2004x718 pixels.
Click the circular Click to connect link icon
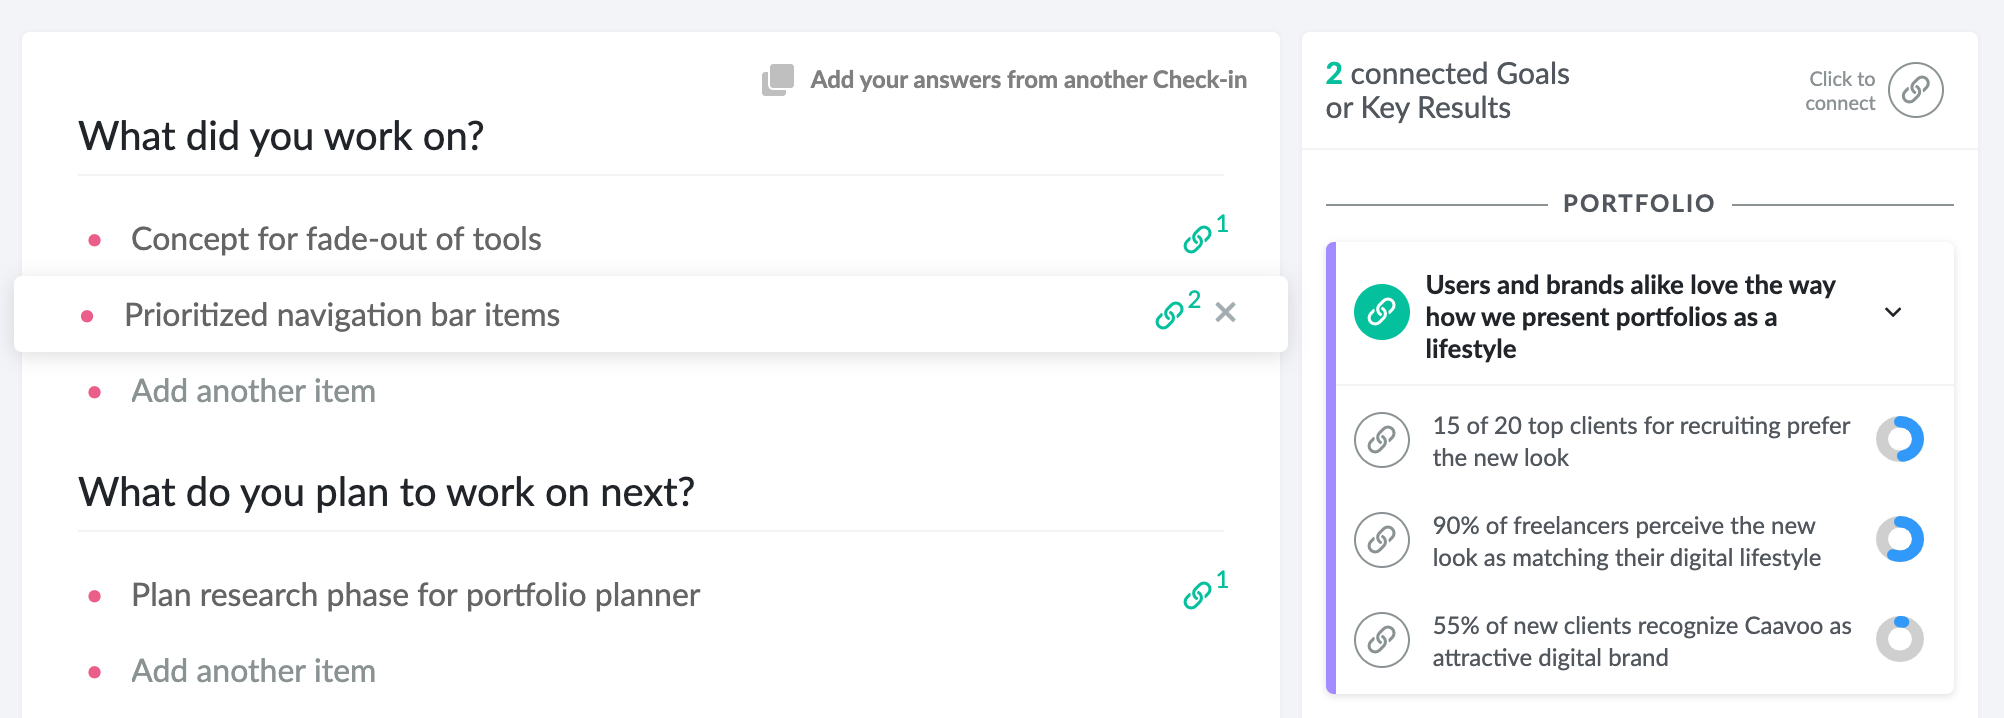pyautogui.click(x=1915, y=90)
